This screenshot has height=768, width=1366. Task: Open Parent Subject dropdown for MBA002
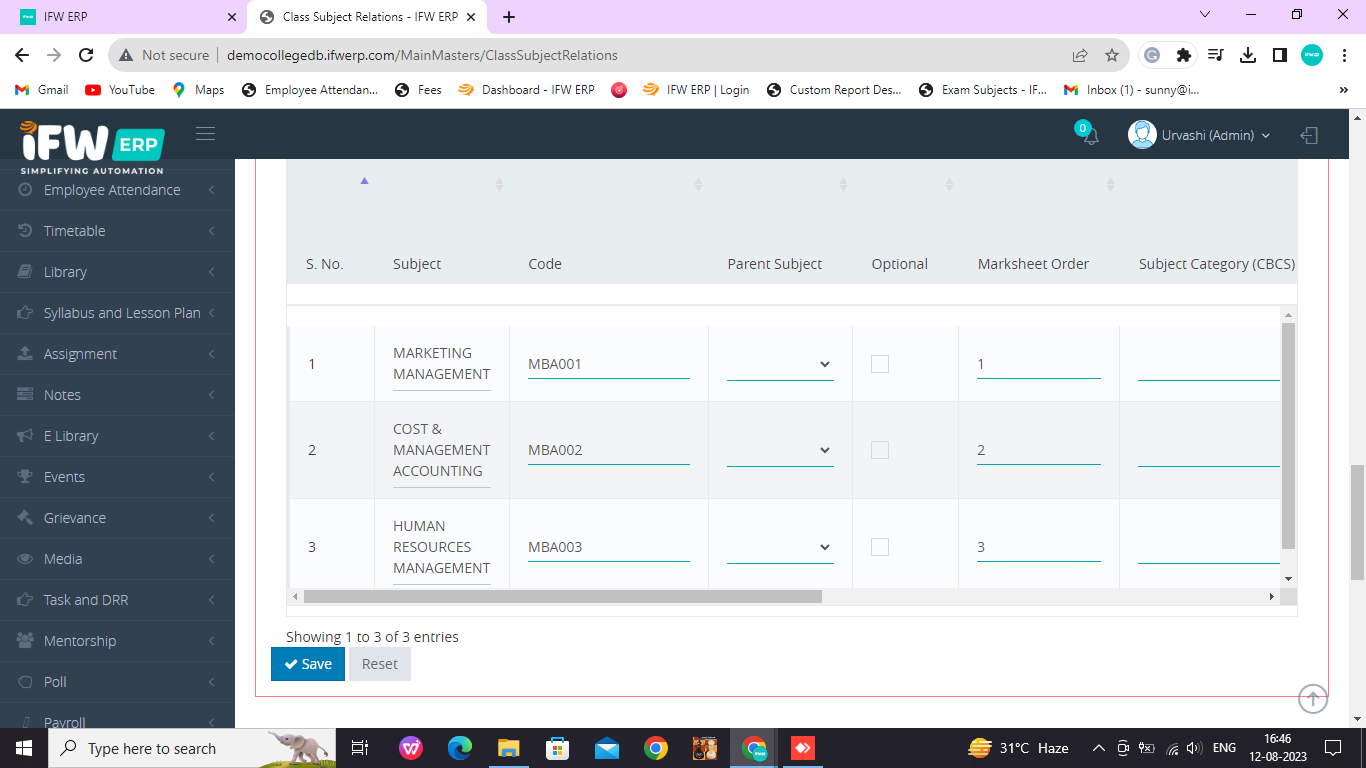780,450
